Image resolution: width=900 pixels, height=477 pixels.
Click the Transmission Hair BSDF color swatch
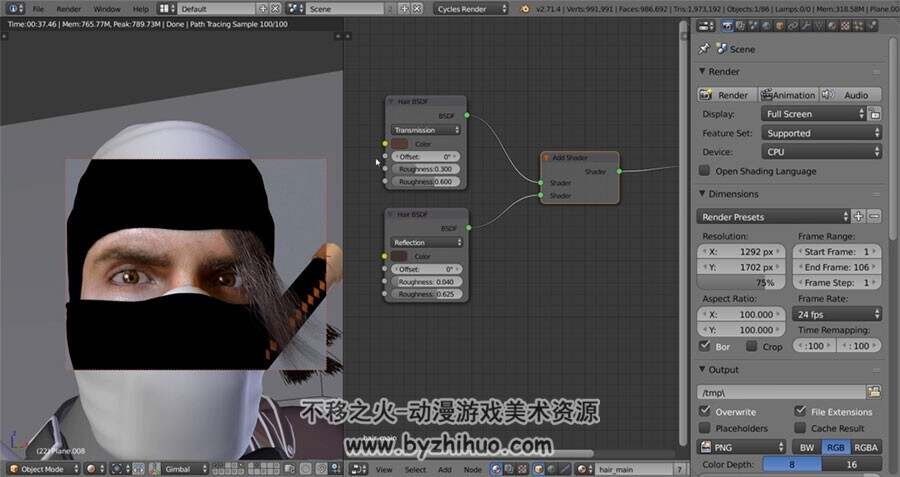click(x=399, y=144)
